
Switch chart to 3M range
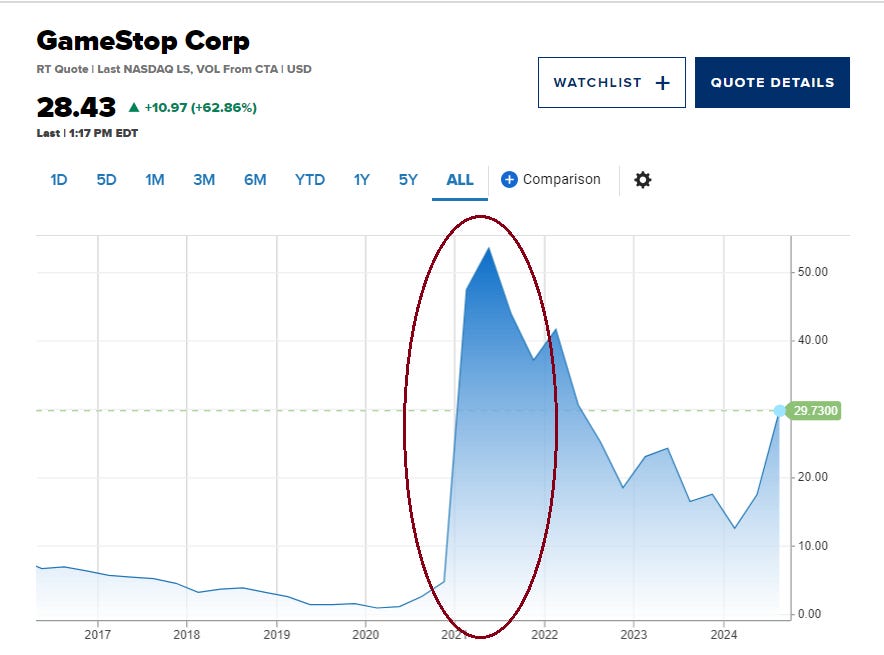point(204,180)
